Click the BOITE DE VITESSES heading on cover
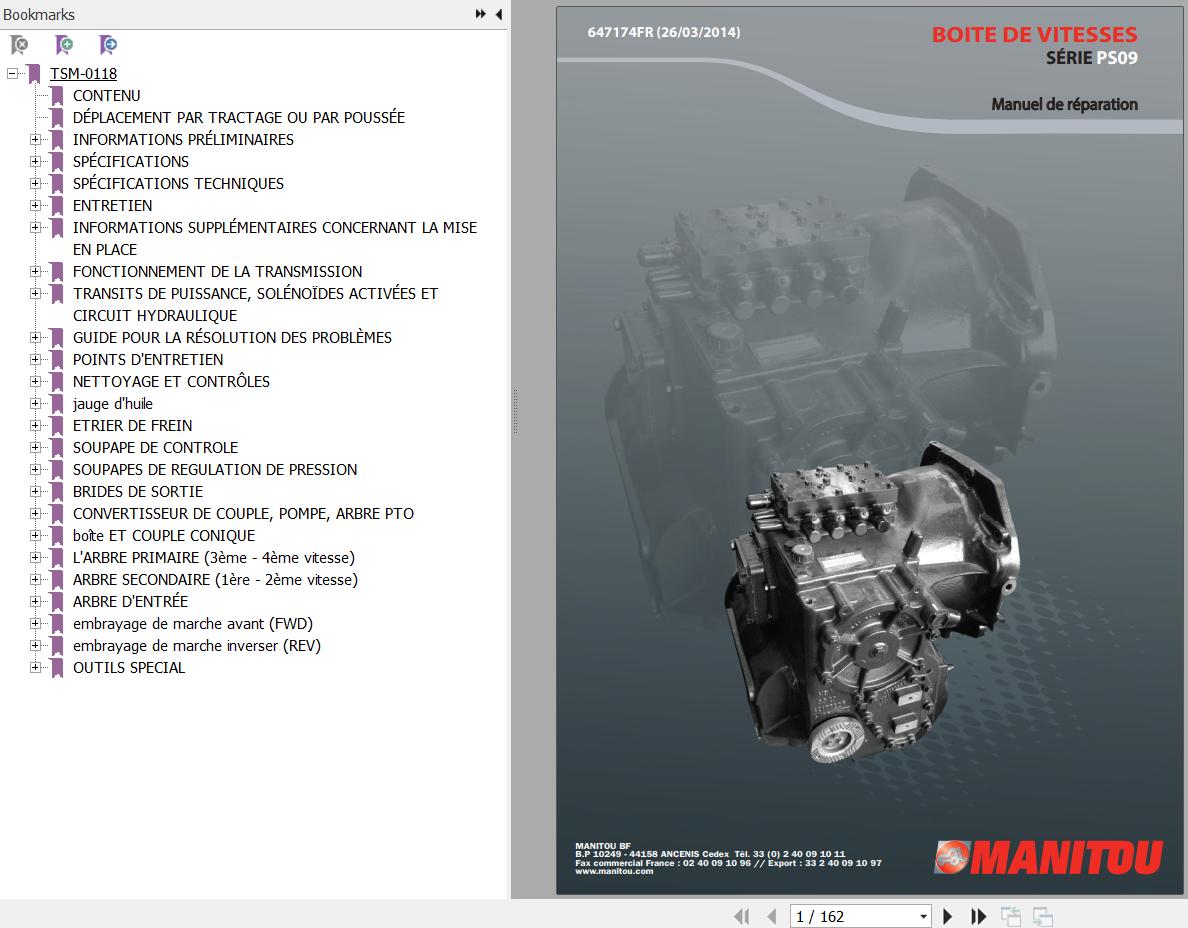The height and width of the screenshot is (928, 1188). point(1034,34)
